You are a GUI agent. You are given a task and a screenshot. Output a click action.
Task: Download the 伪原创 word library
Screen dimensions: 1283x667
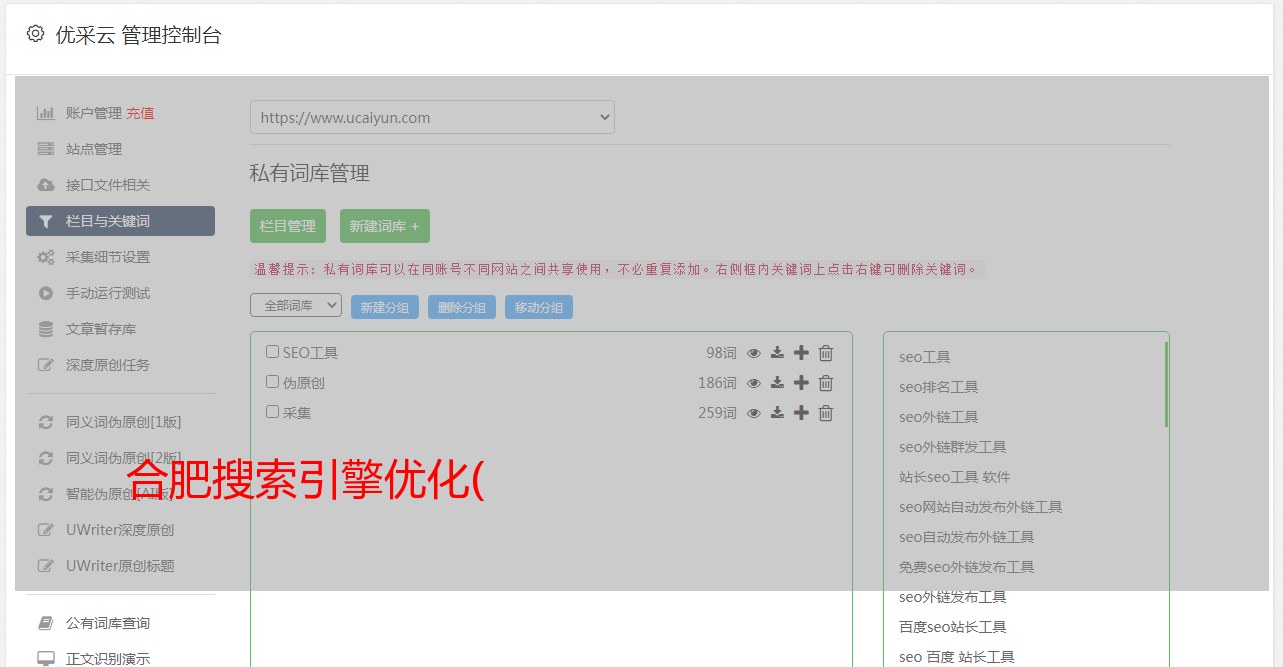click(777, 383)
